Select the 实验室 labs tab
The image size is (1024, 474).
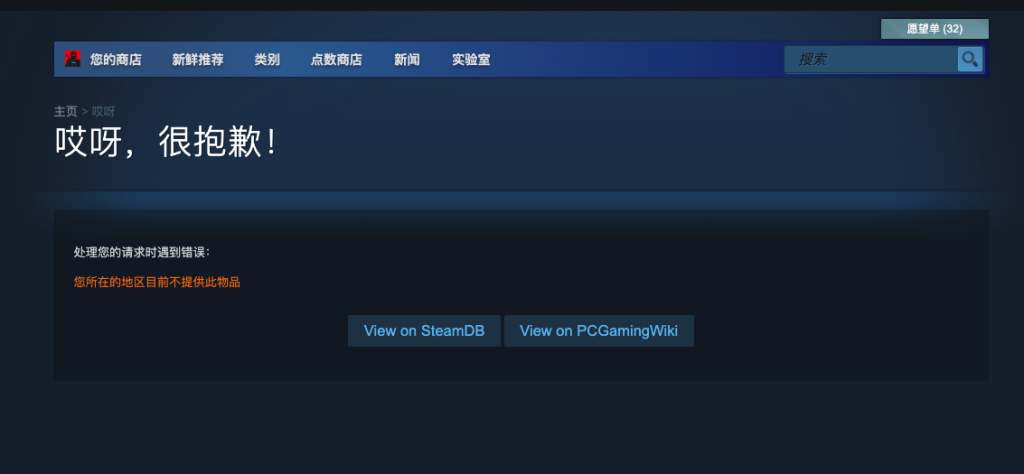tap(471, 60)
